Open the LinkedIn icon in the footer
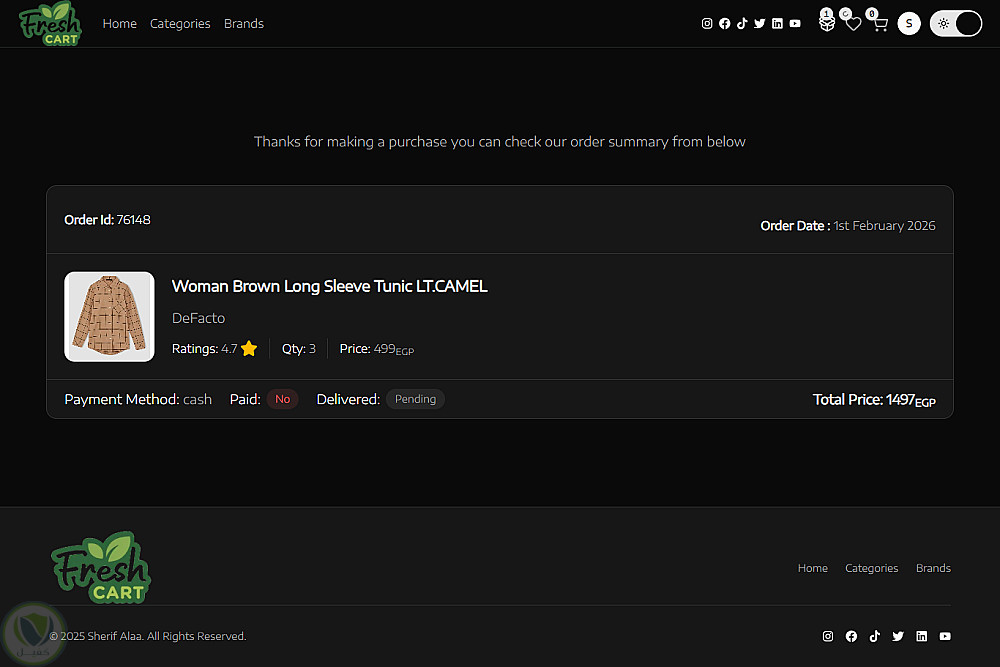This screenshot has height=667, width=1000. pos(922,636)
